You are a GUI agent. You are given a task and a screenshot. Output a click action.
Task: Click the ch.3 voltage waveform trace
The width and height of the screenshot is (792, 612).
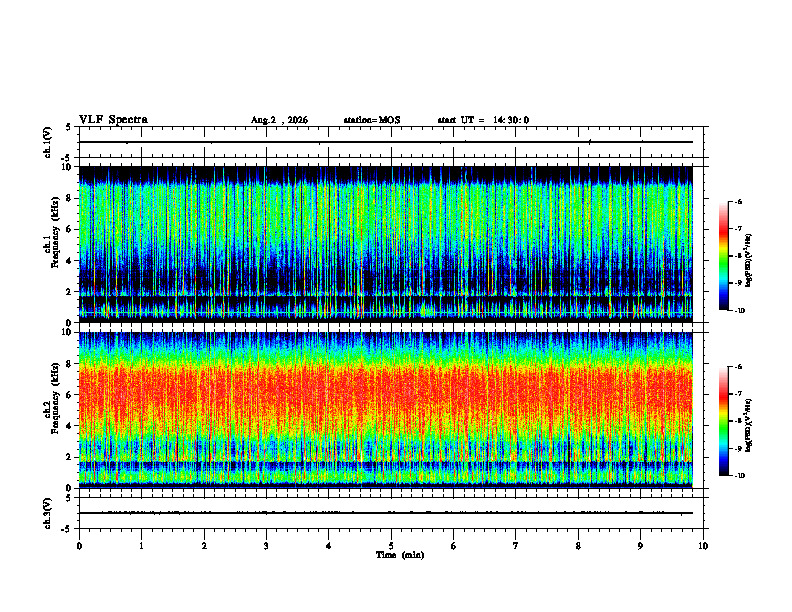386,513
